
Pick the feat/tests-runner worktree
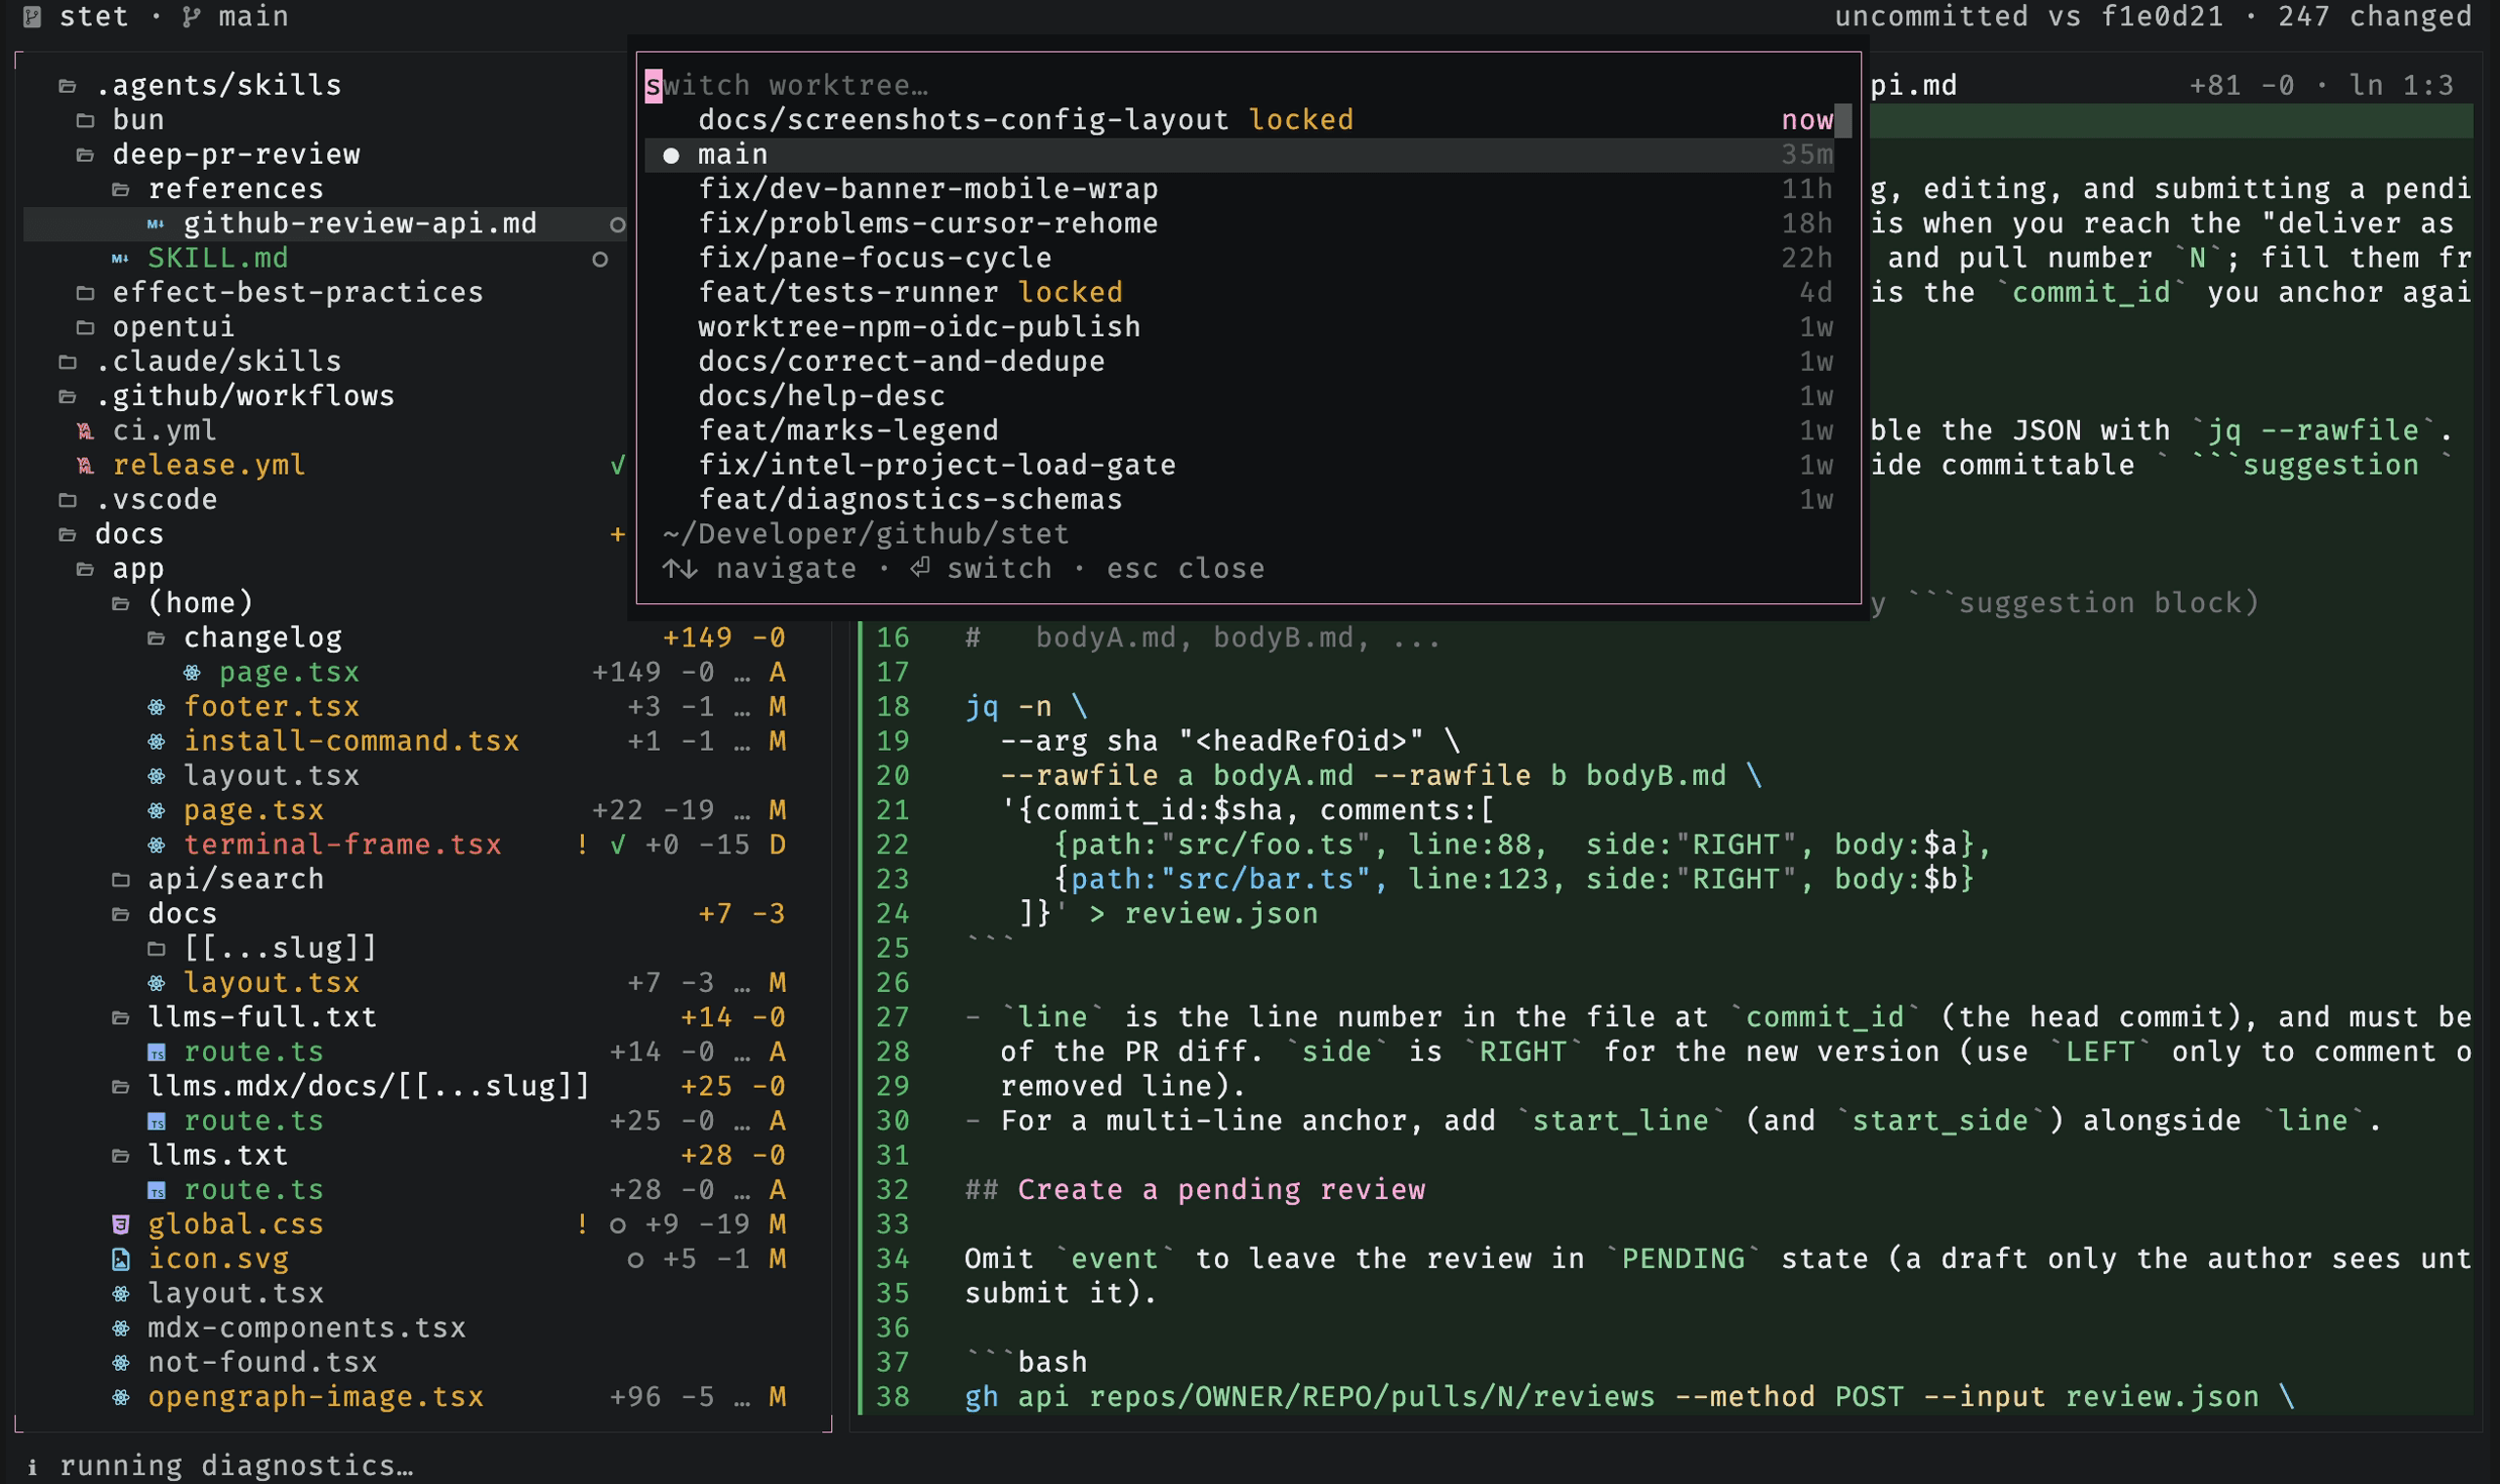[x=1239, y=293]
